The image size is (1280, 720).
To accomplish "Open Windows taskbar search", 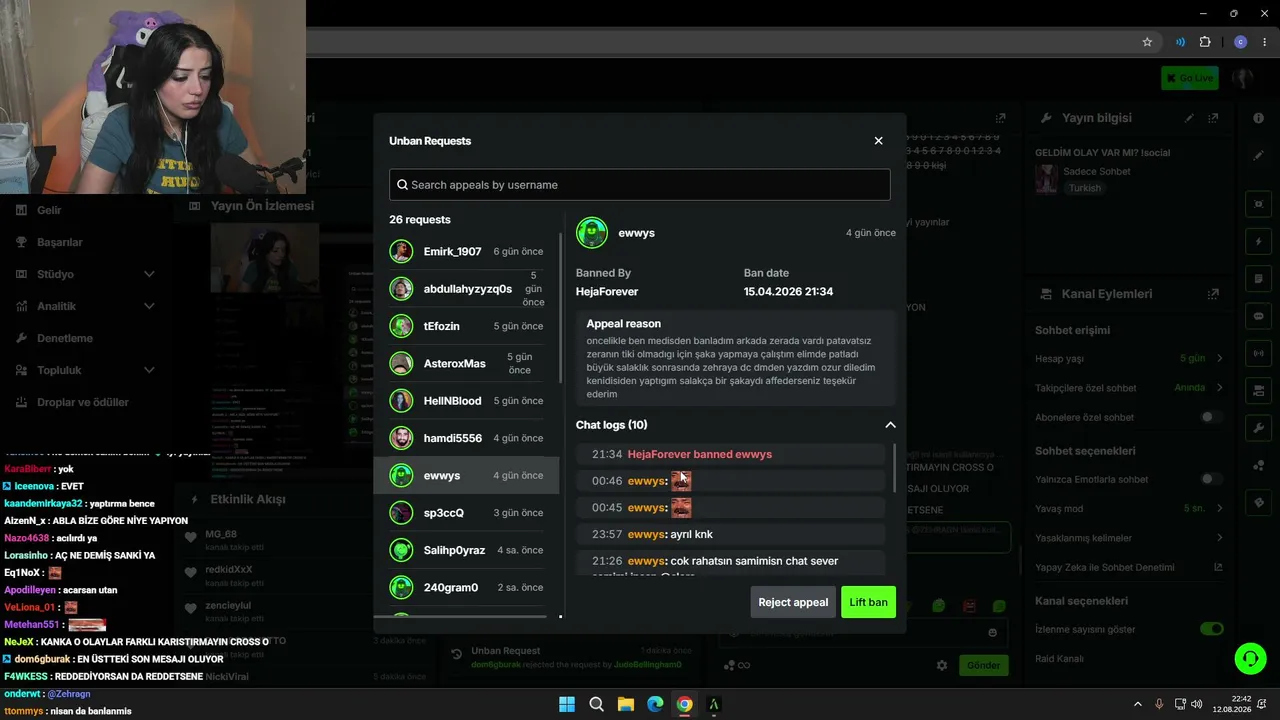I will pyautogui.click(x=596, y=704).
